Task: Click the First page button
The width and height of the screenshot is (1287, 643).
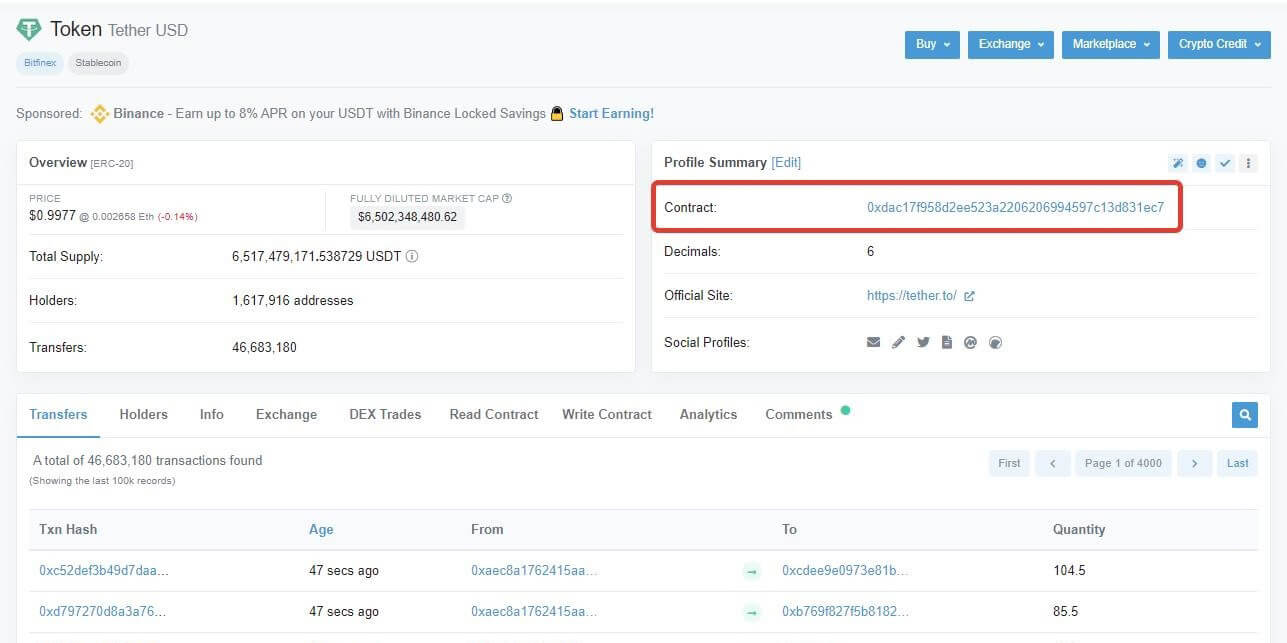Action: click(x=1009, y=463)
